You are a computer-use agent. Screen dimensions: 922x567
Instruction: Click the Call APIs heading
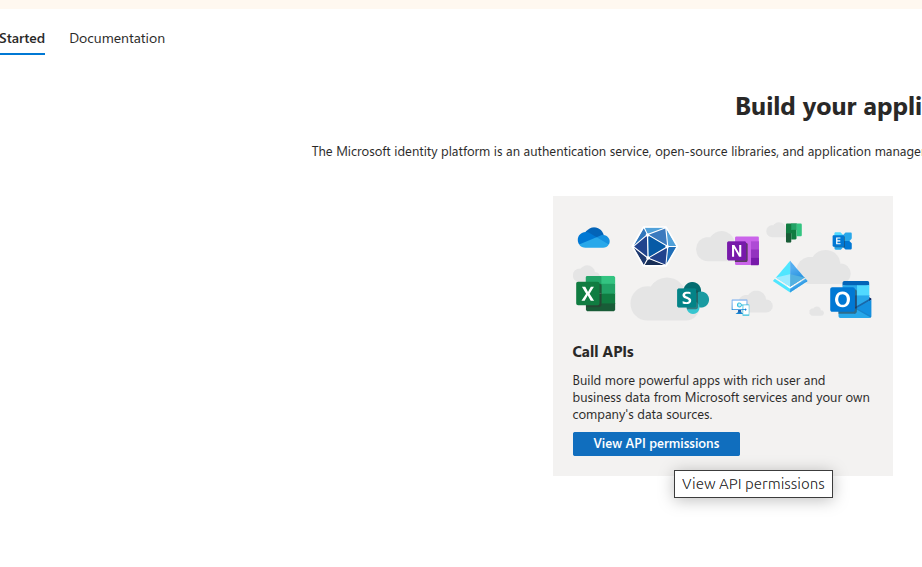[x=603, y=352]
